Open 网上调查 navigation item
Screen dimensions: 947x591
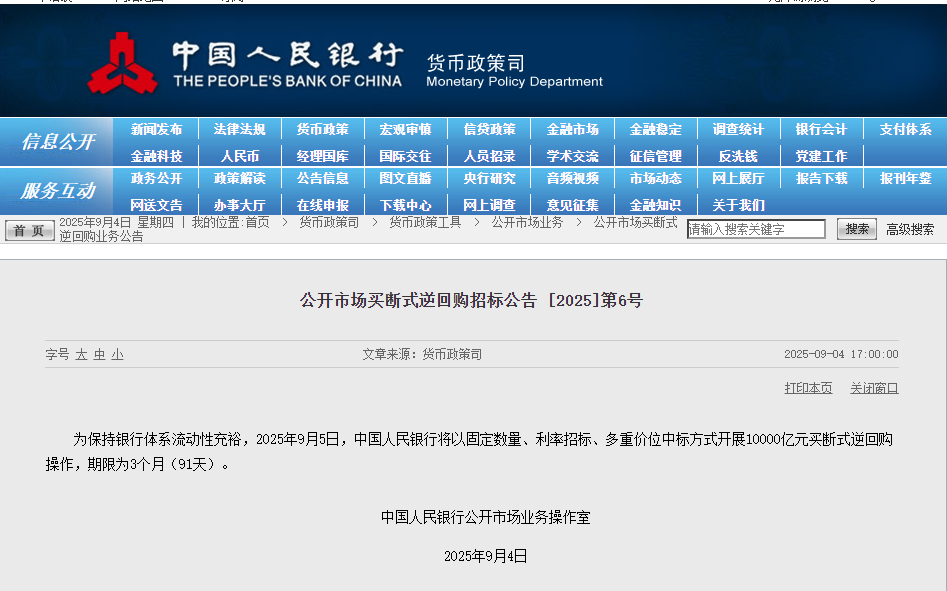(x=489, y=205)
